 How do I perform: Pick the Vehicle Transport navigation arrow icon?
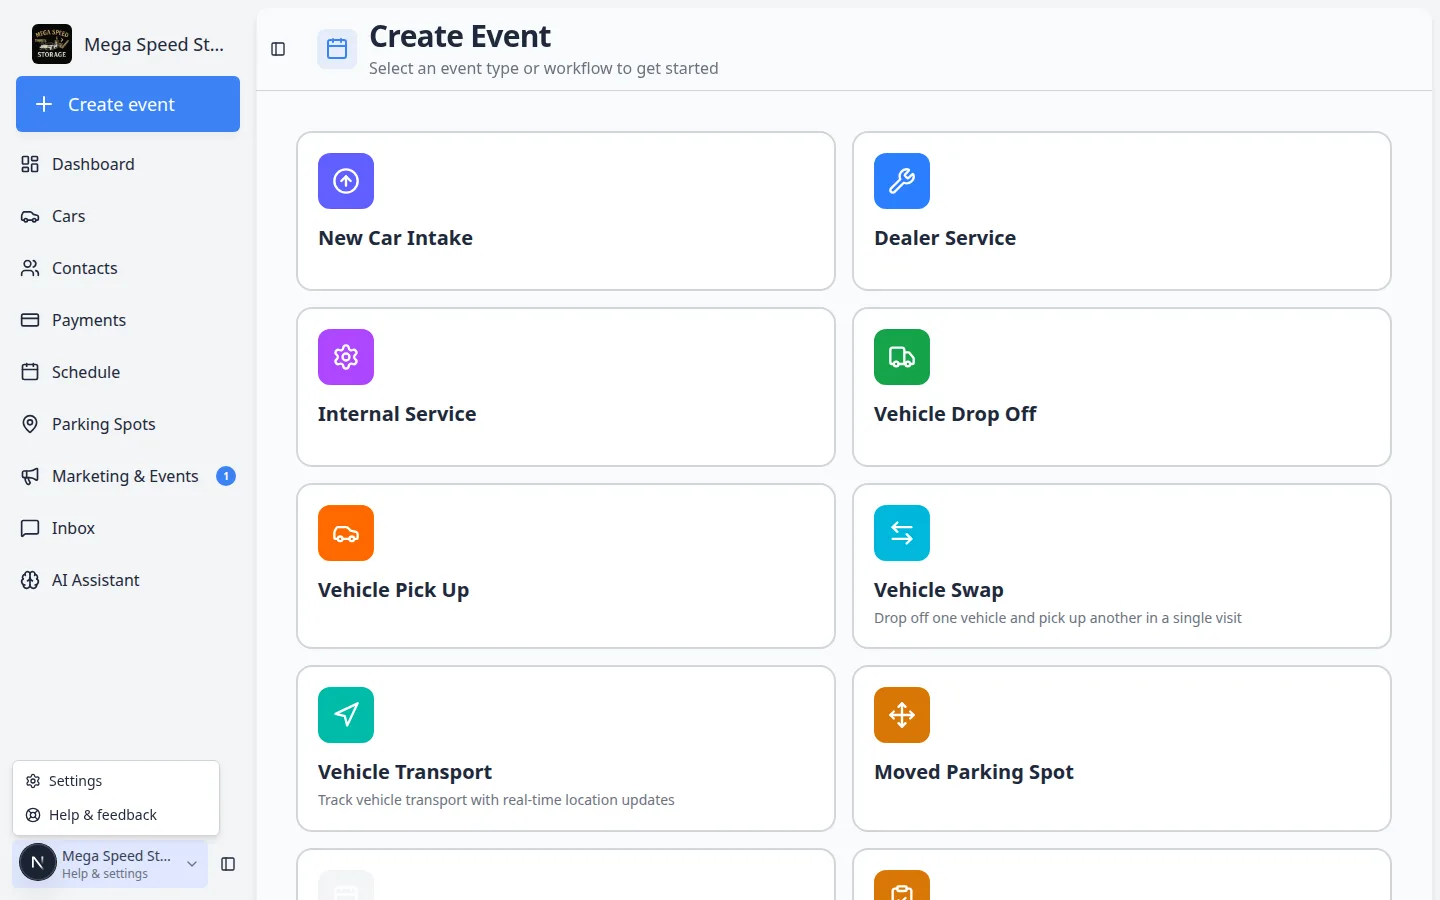coord(346,715)
